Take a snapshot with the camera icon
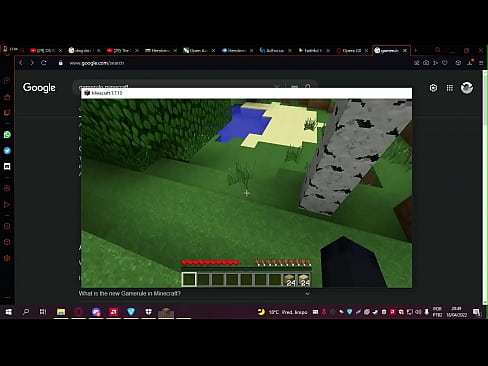The image size is (488, 366). click(426, 63)
